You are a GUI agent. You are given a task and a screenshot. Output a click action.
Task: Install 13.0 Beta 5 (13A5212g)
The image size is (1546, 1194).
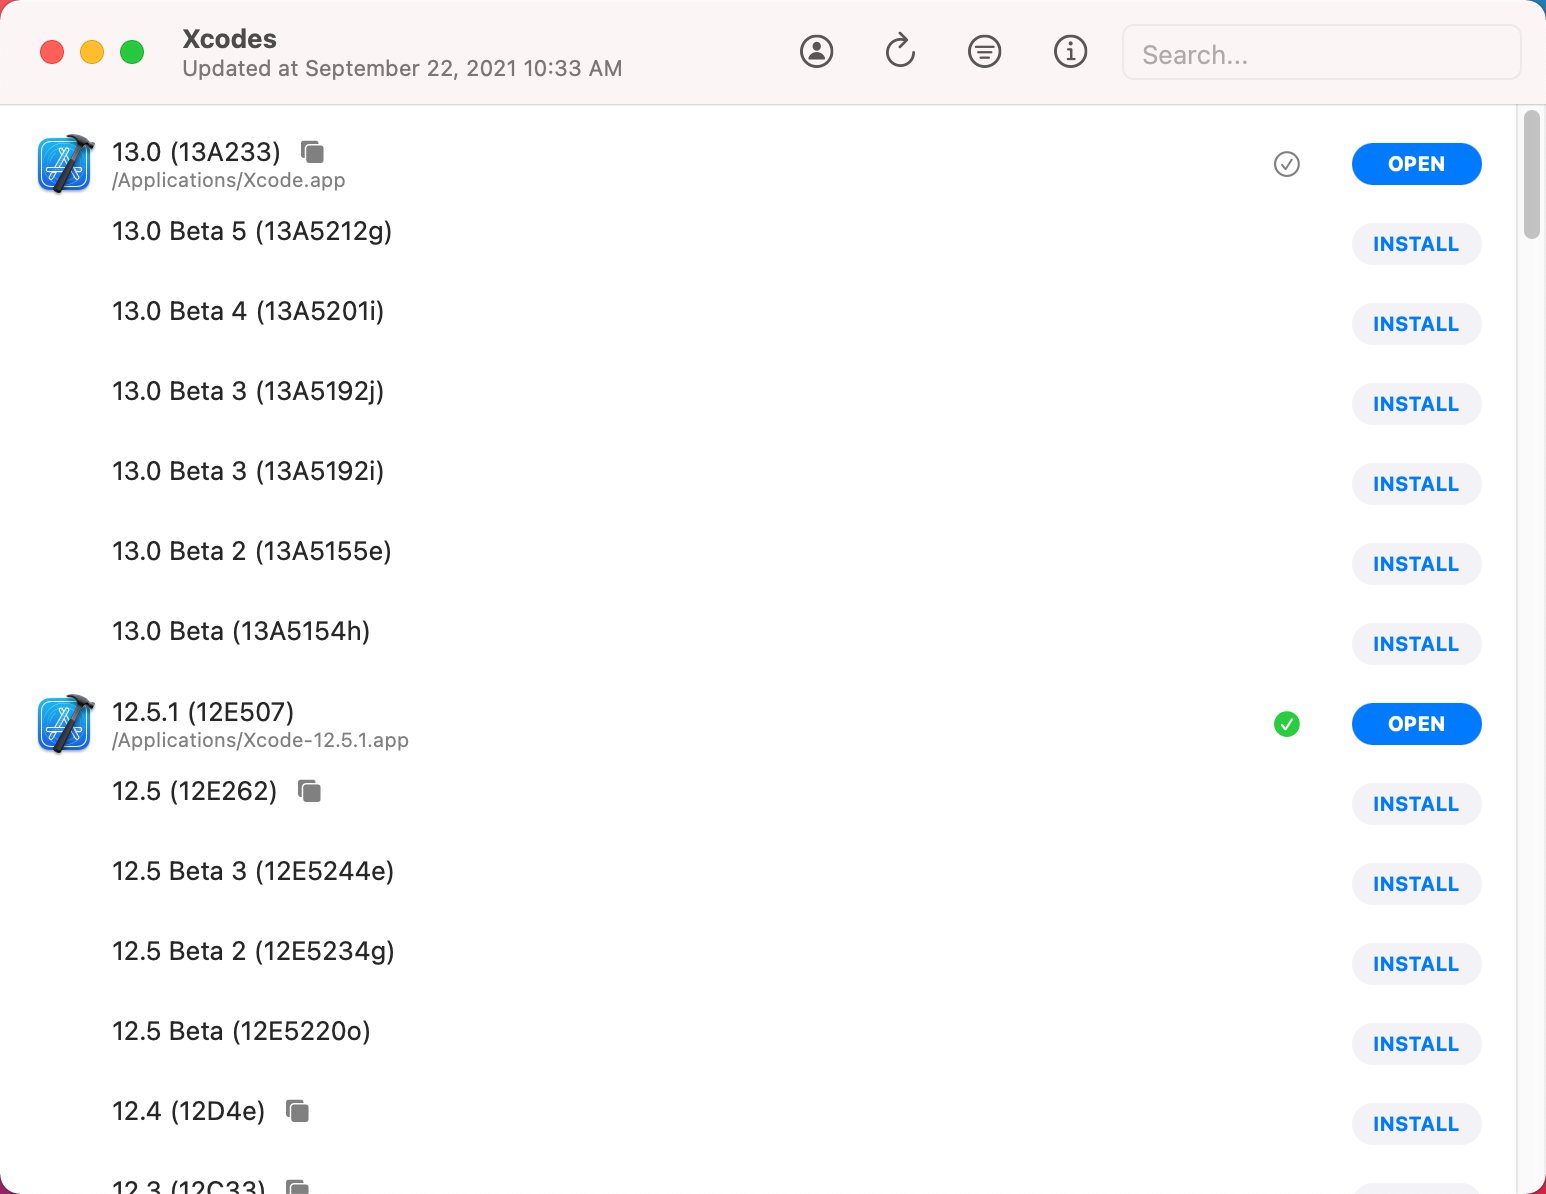pyautogui.click(x=1416, y=244)
